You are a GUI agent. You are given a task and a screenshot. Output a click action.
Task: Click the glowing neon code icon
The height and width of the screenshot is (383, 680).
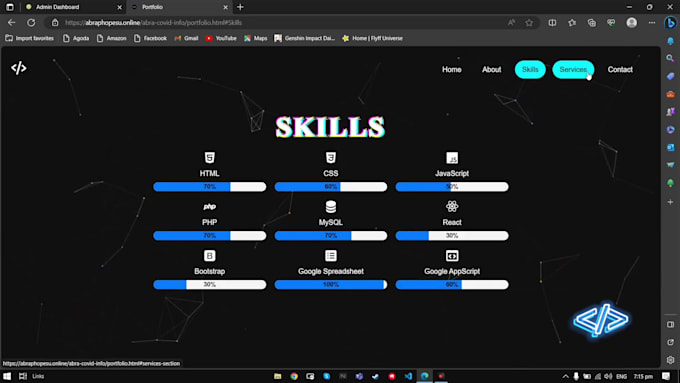point(601,320)
